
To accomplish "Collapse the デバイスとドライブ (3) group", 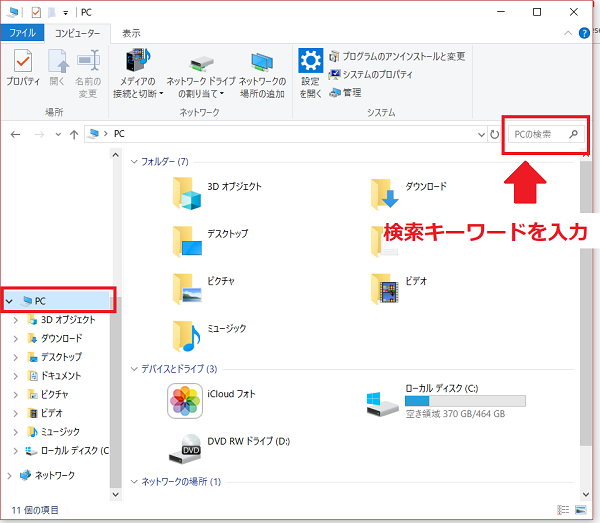I will click(134, 369).
